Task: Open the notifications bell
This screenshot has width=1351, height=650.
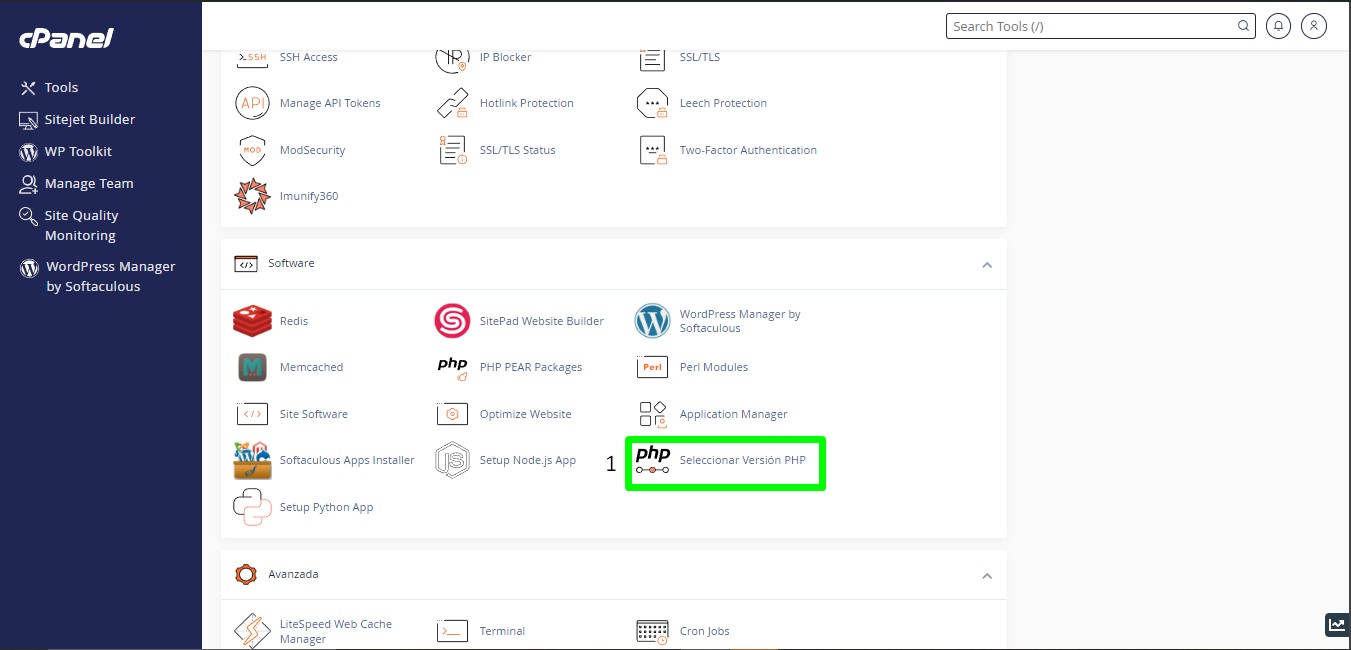Action: coord(1278,25)
